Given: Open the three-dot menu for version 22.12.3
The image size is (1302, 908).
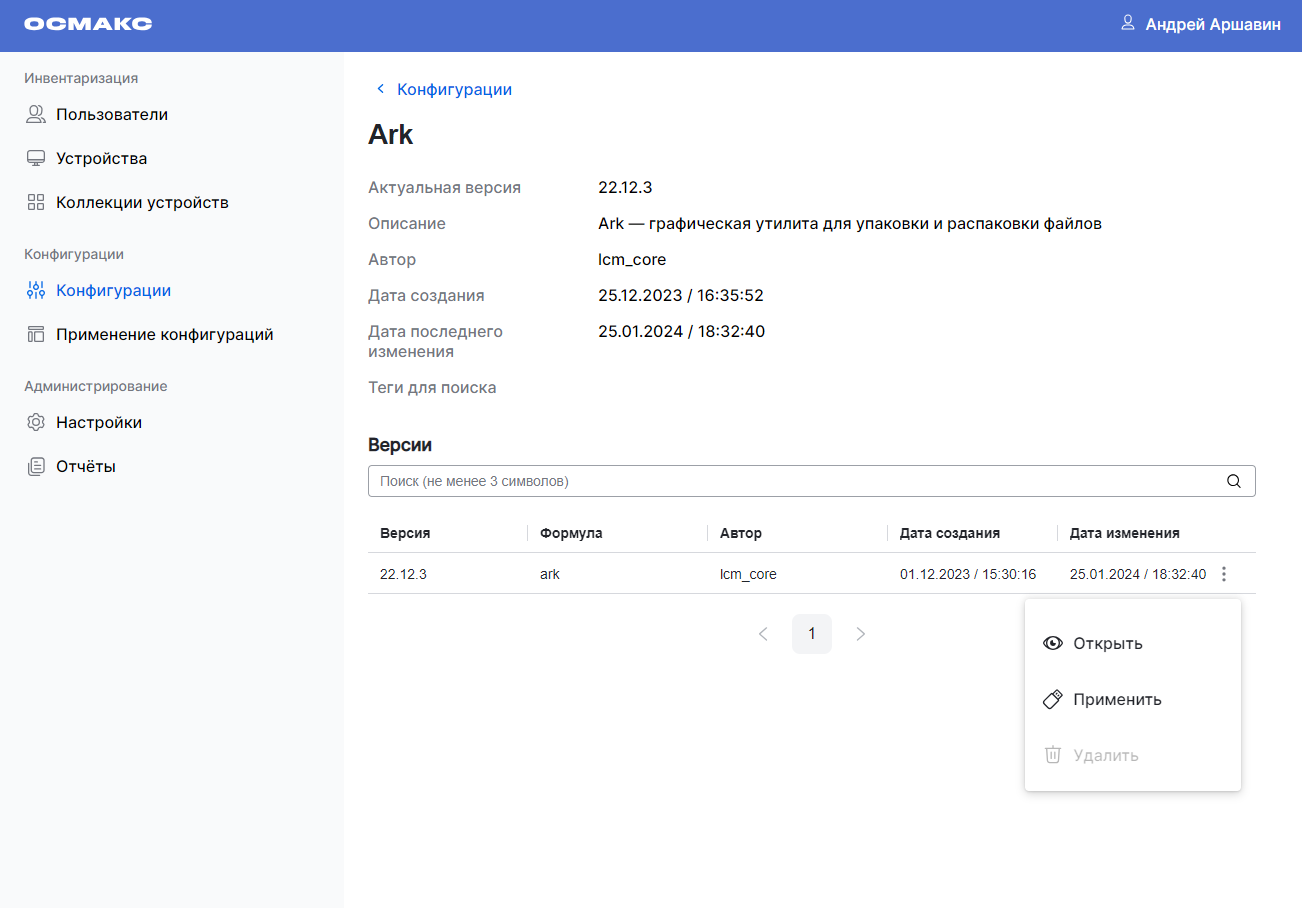Looking at the screenshot, I should coord(1225,574).
